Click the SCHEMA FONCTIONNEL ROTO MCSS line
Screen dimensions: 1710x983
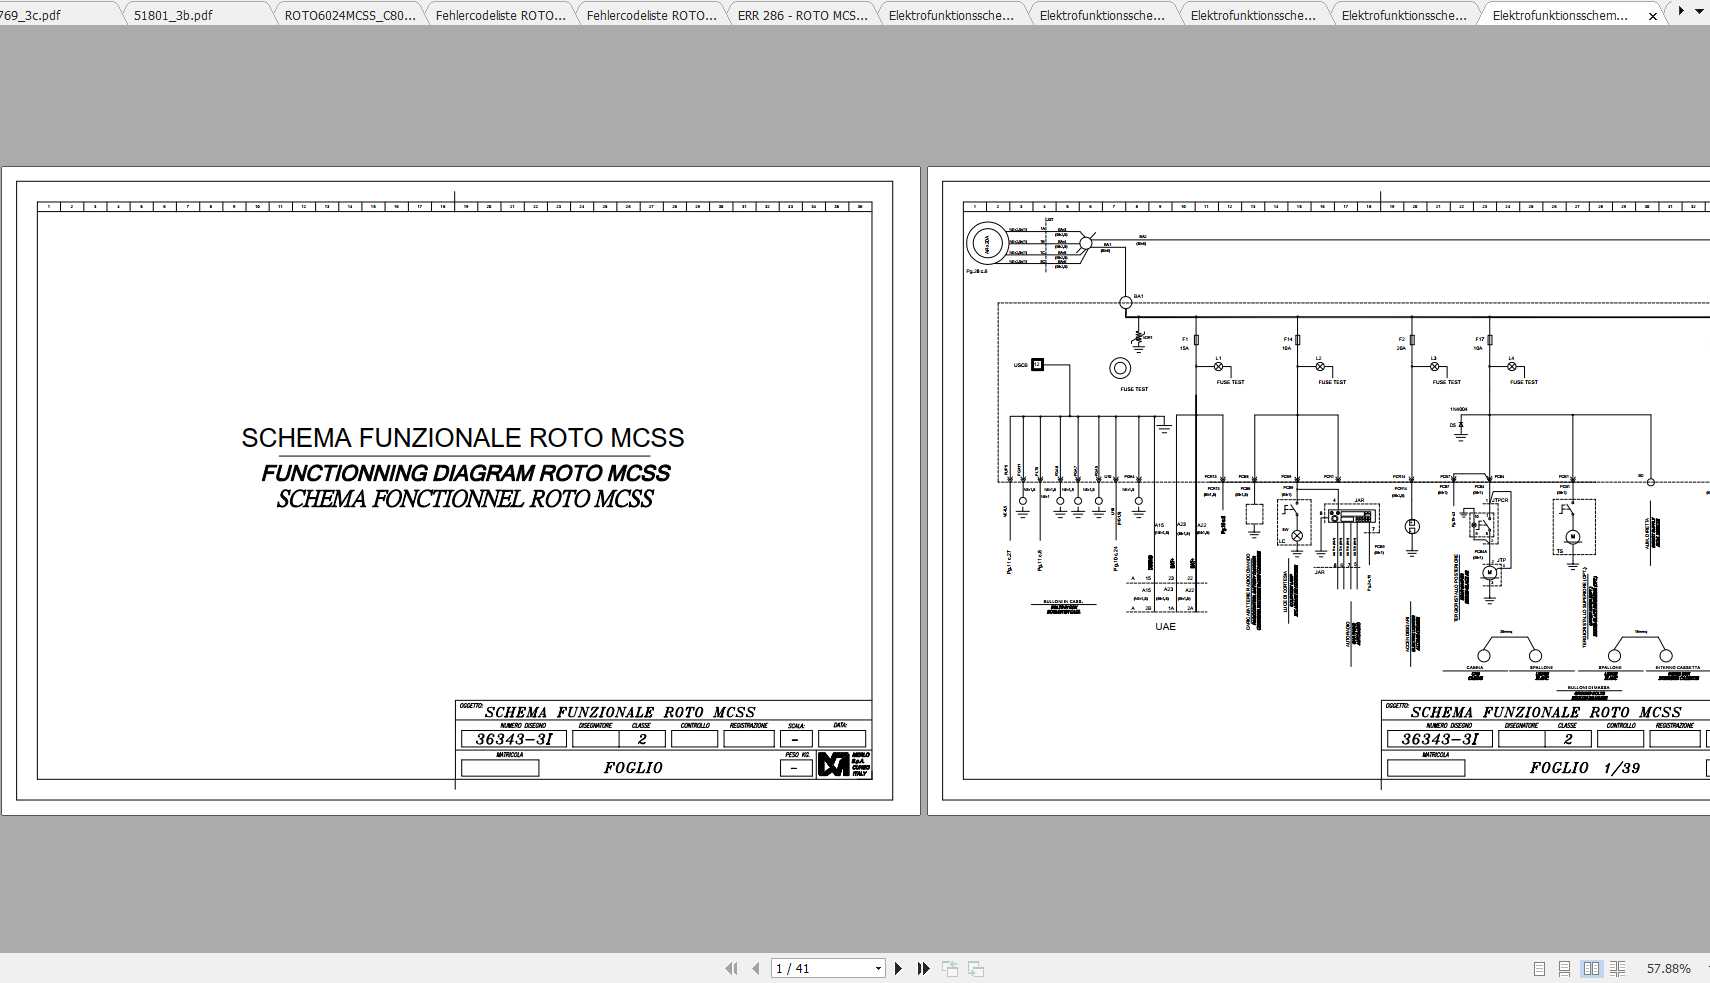coord(464,499)
